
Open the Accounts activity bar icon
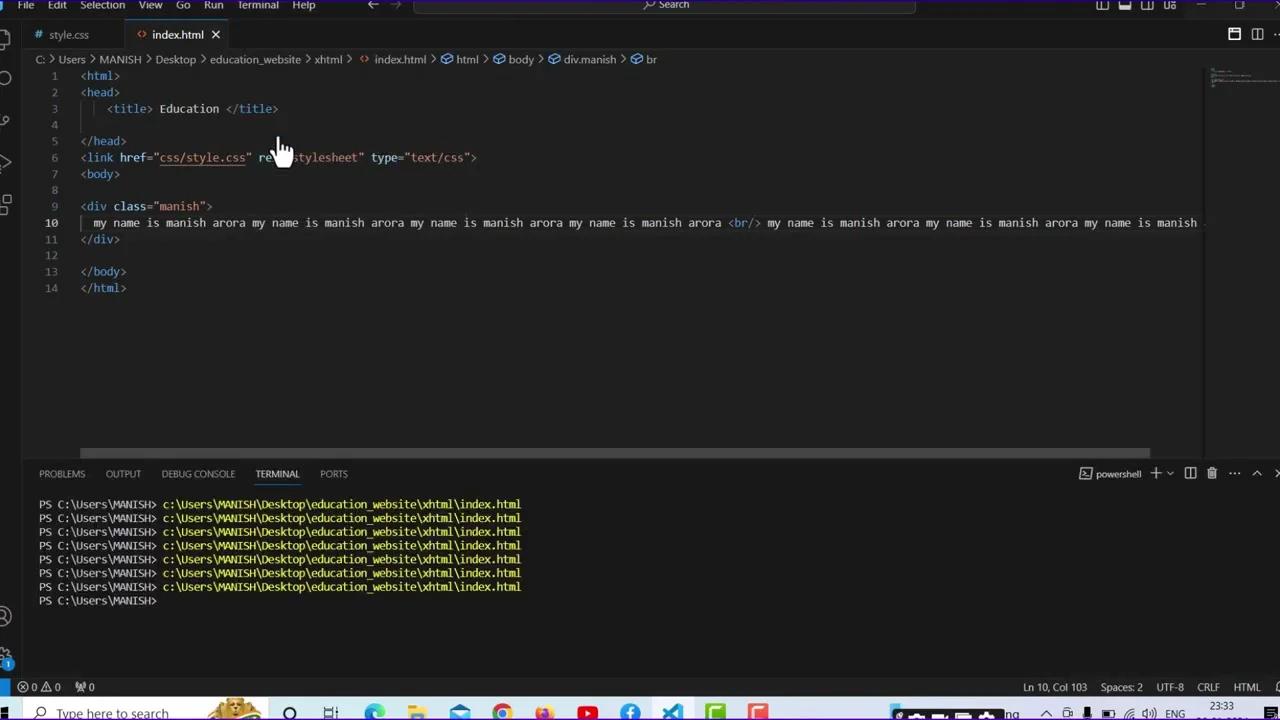point(6,617)
